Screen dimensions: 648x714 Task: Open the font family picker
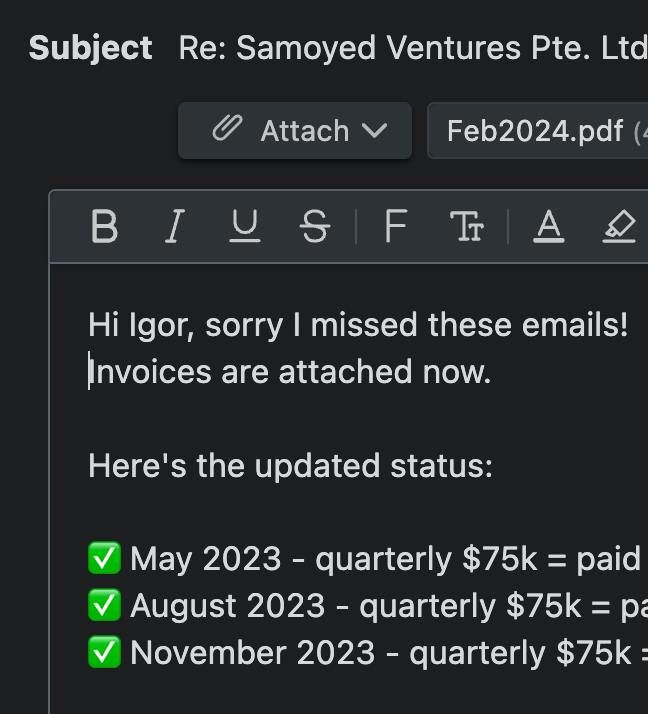click(395, 227)
